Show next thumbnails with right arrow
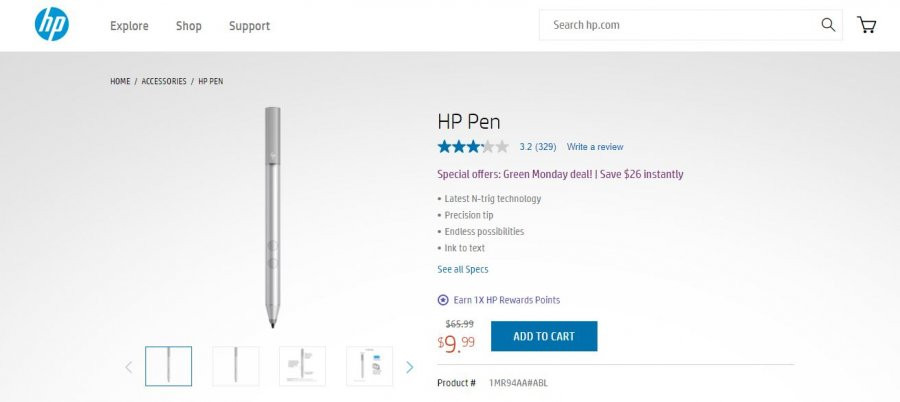 (409, 367)
